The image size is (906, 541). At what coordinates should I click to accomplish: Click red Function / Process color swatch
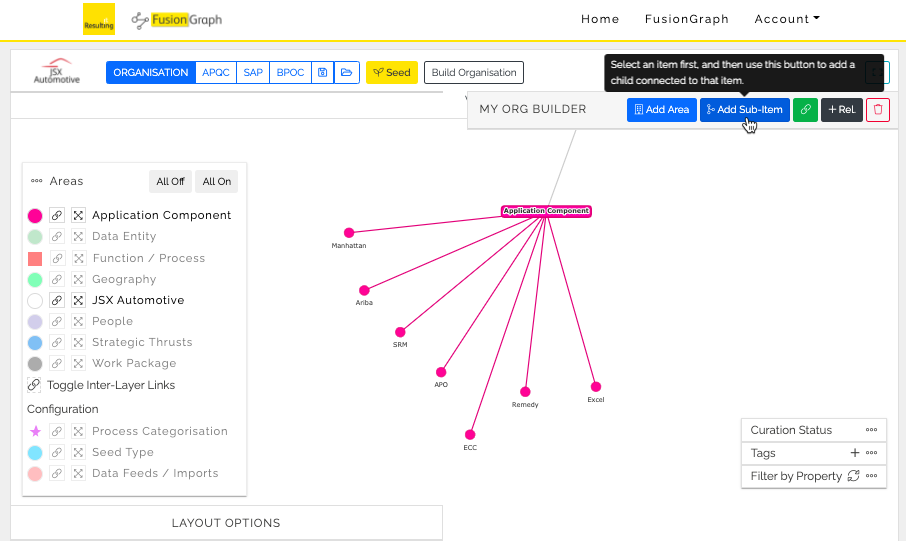tap(35, 258)
